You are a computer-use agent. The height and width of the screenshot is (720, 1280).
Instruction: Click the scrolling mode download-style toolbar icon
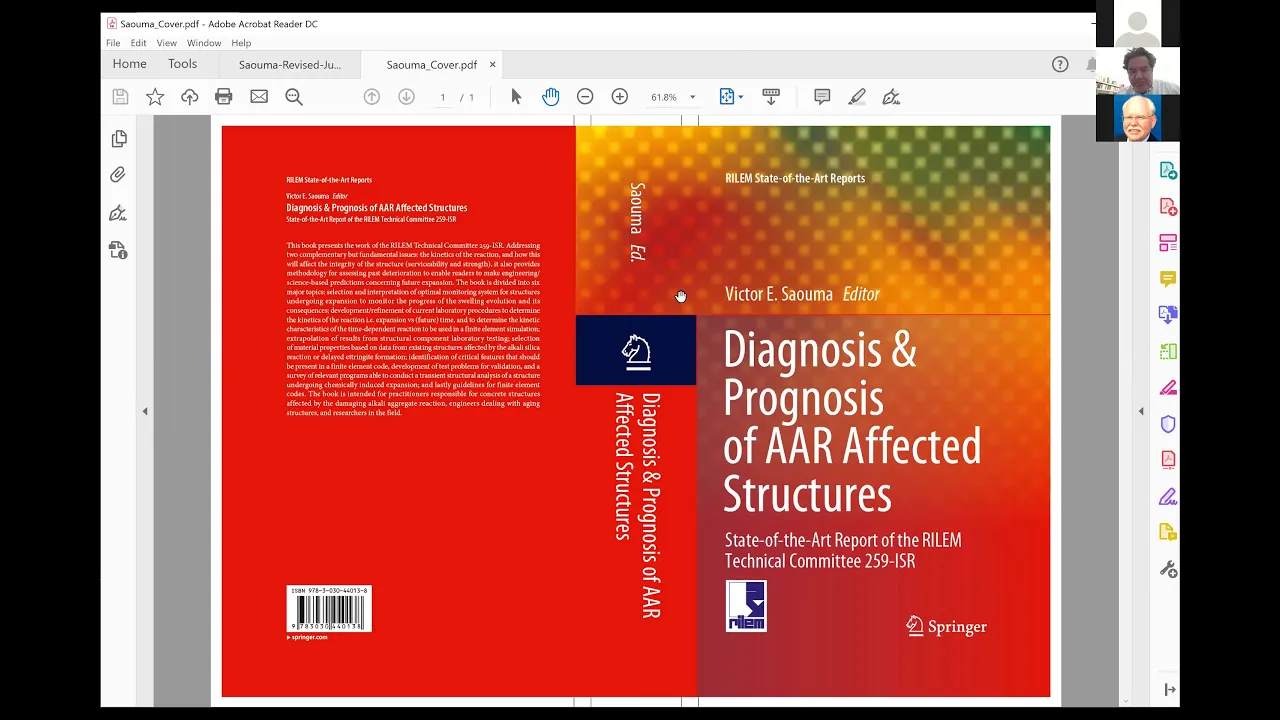coord(771,97)
